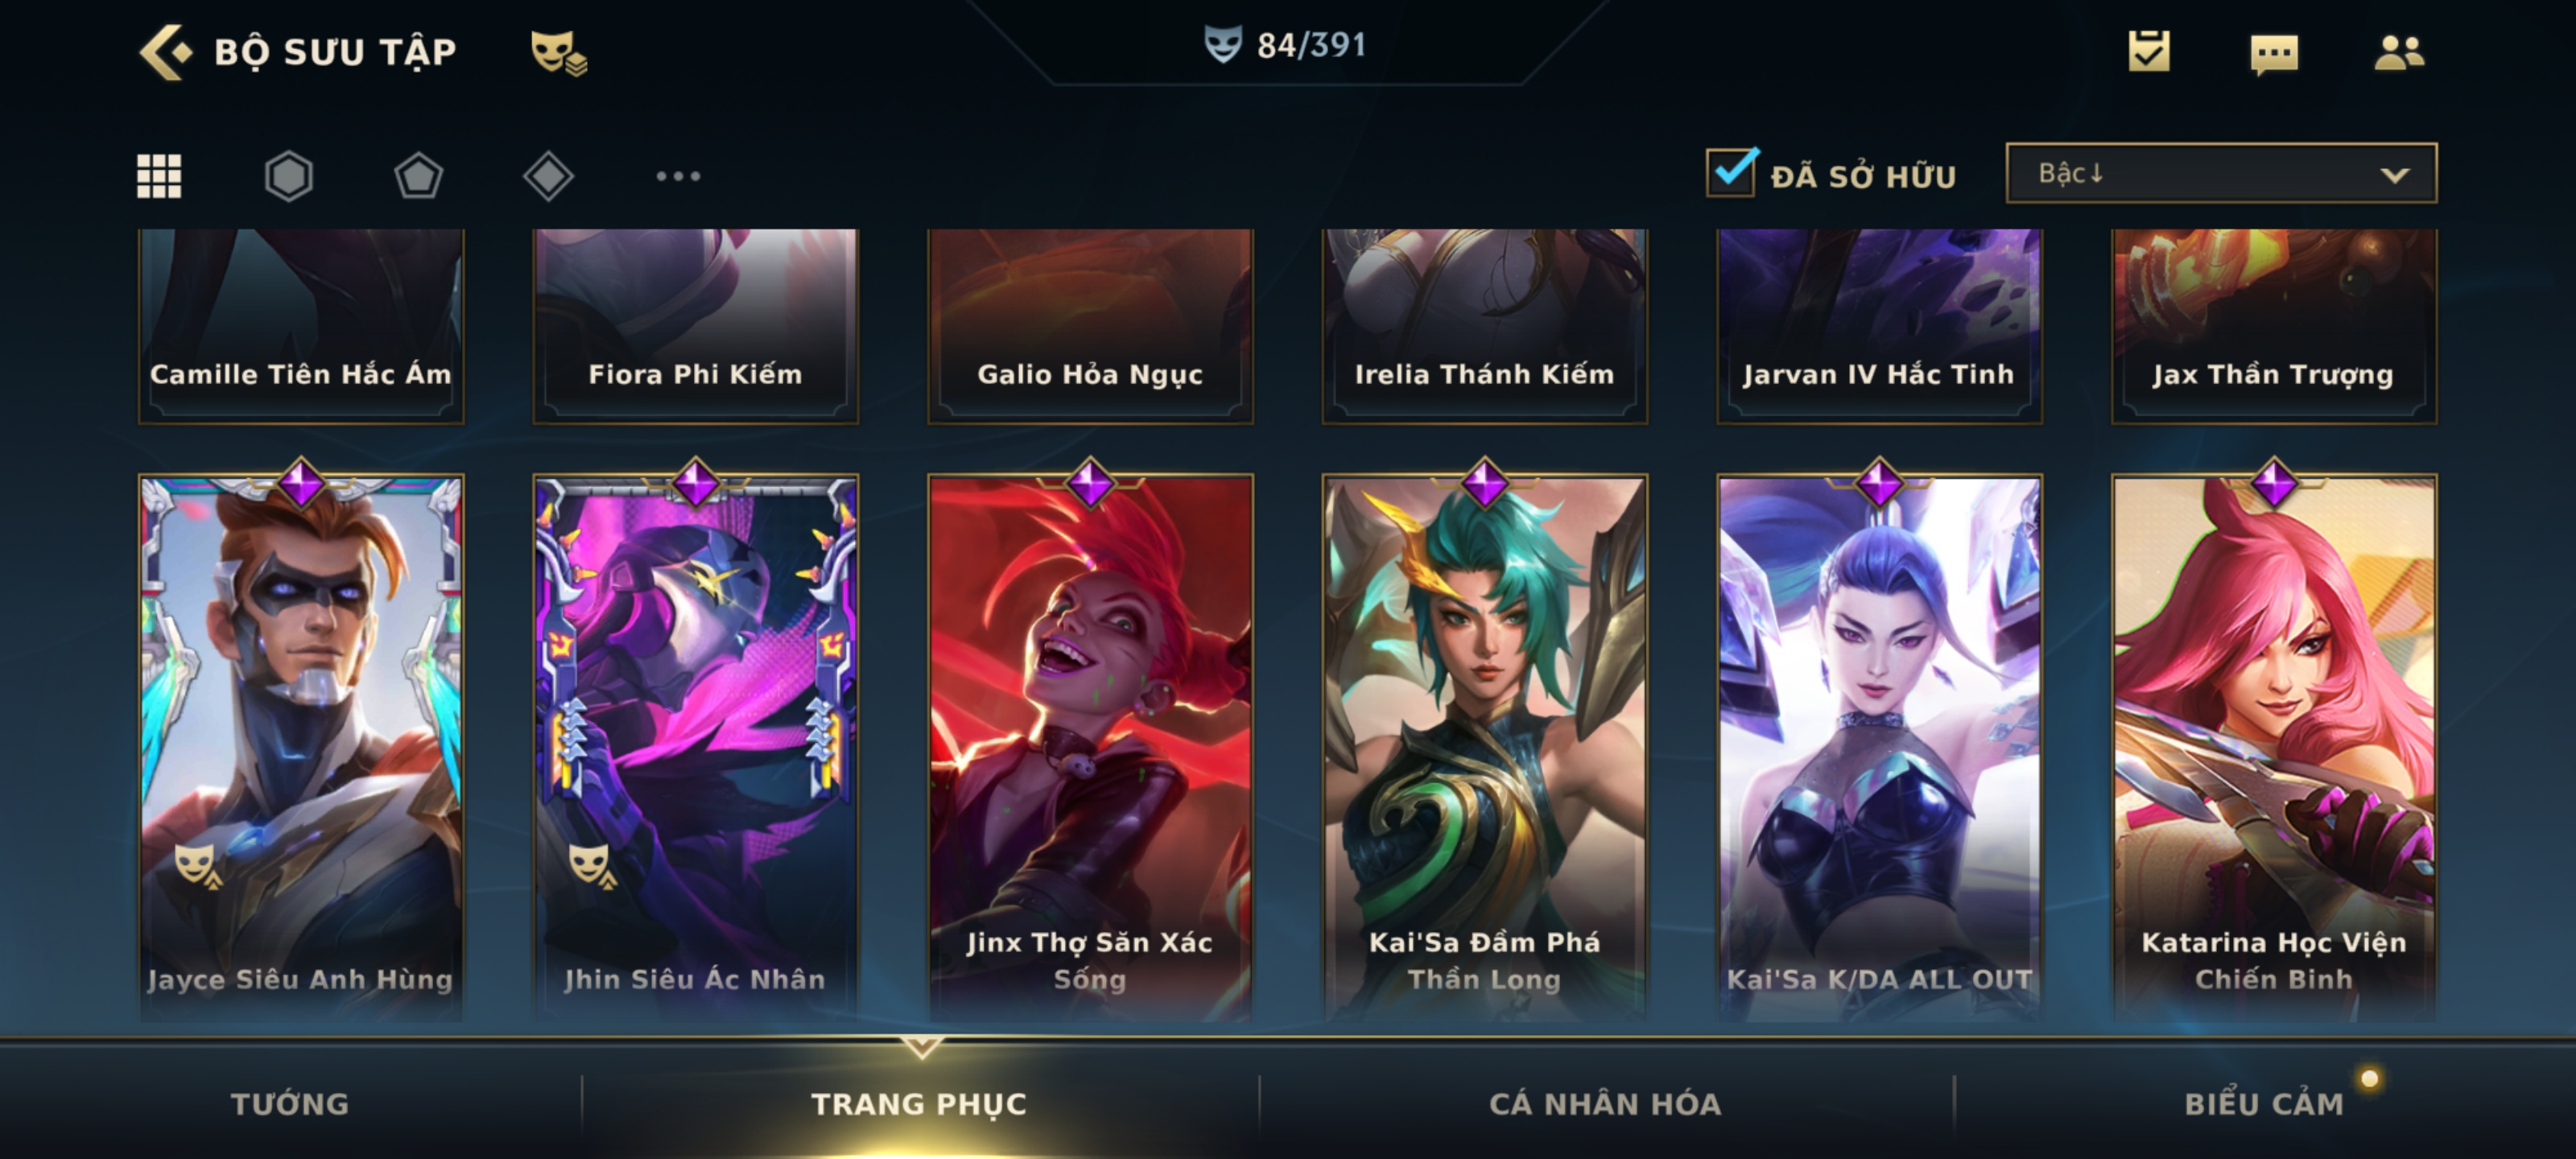The width and height of the screenshot is (2576, 1159).
Task: Select the Jayce Siêu Anh Hùng skin
Action: [301, 746]
